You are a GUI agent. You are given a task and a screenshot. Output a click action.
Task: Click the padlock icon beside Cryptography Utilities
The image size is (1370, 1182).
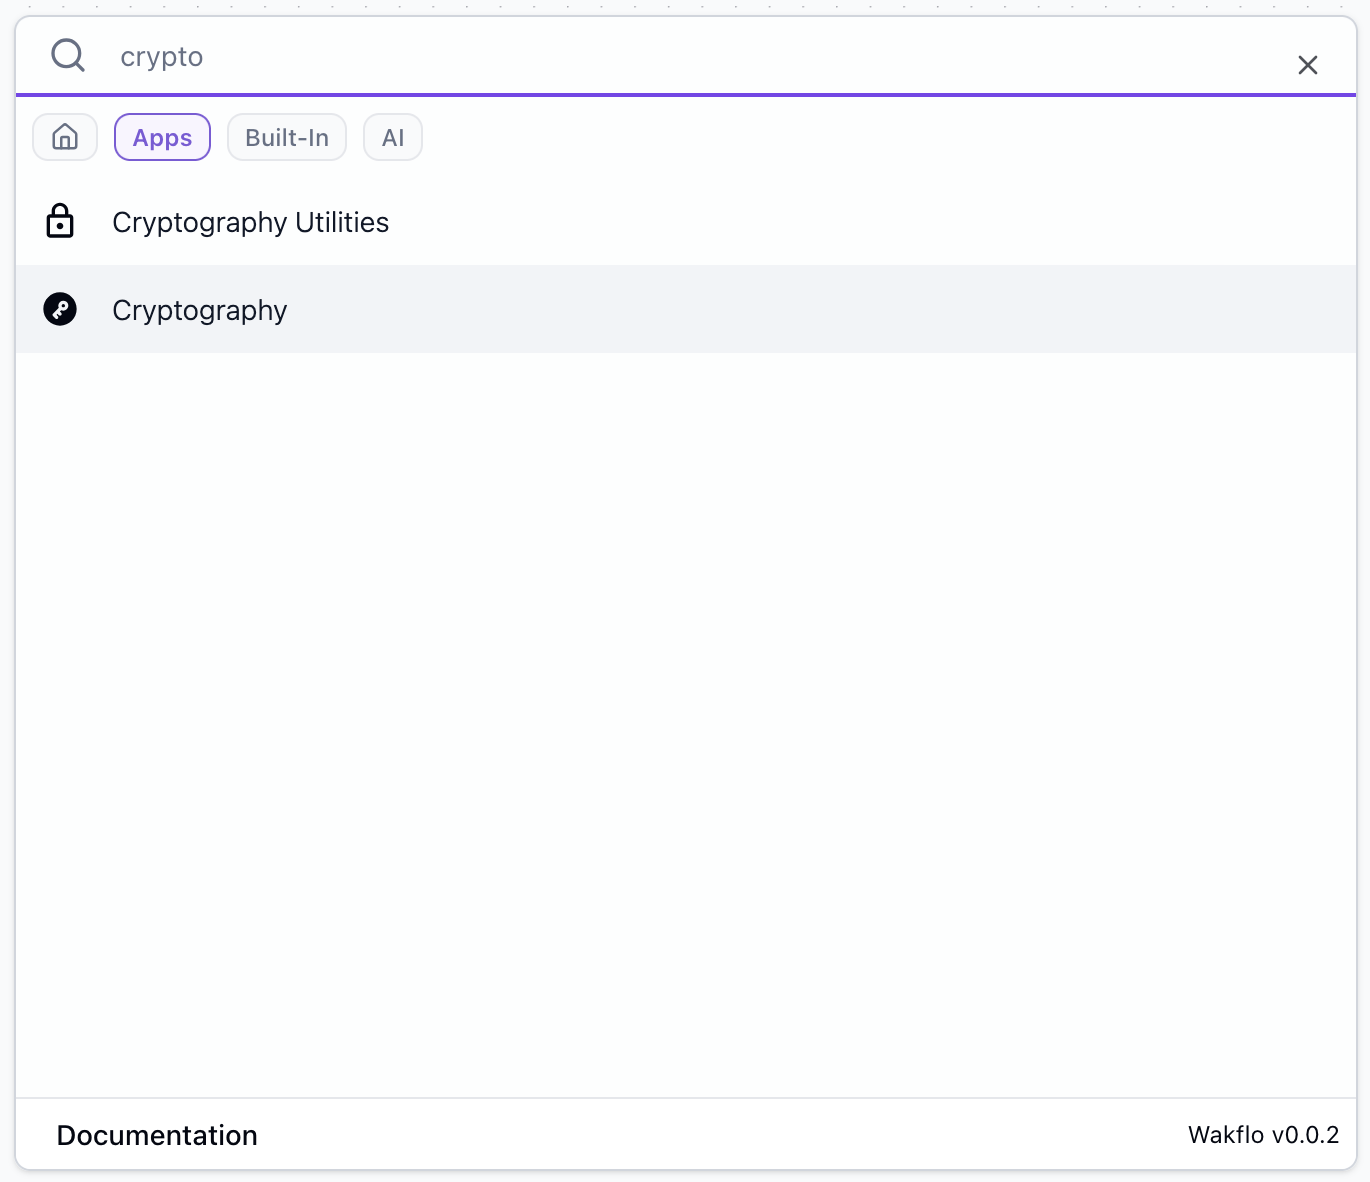point(60,220)
